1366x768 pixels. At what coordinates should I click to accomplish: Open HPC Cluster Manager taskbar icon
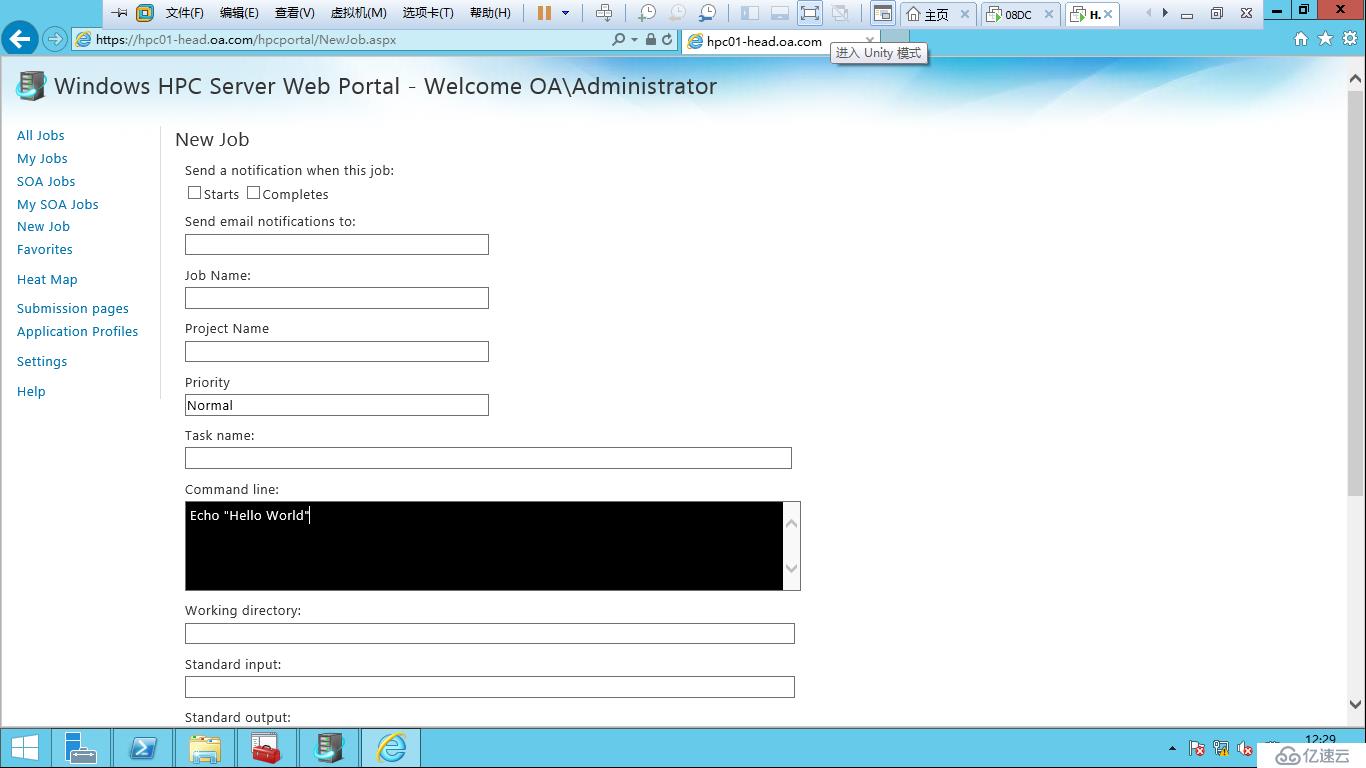tap(328, 748)
